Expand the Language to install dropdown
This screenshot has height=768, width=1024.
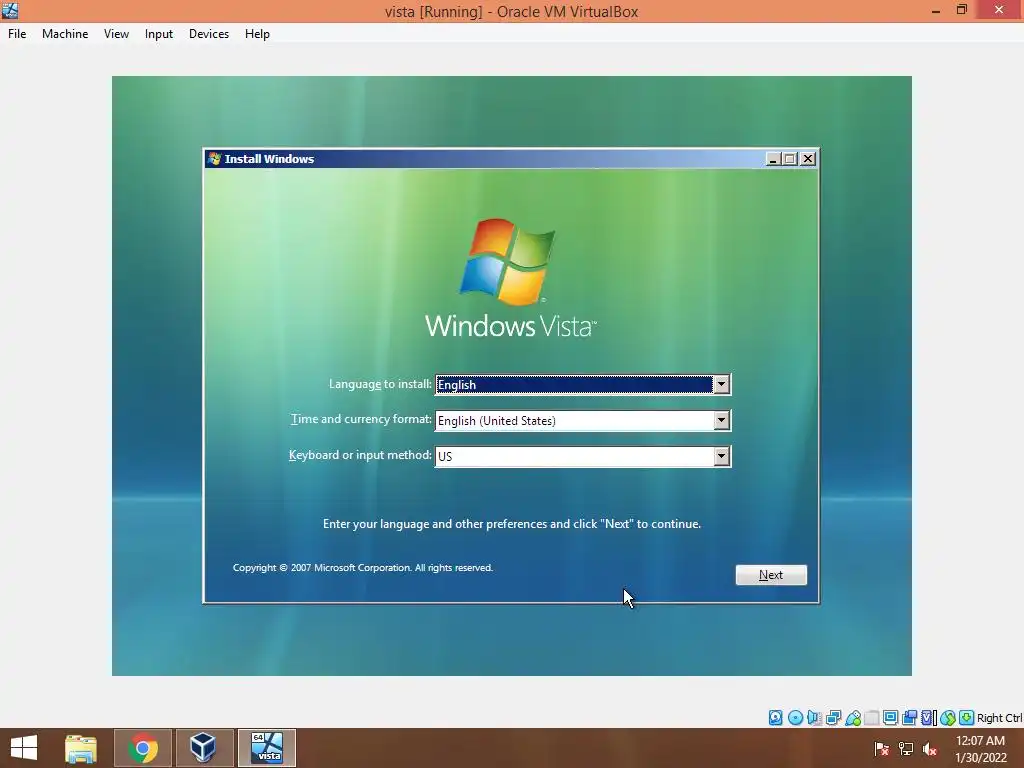[x=721, y=385]
